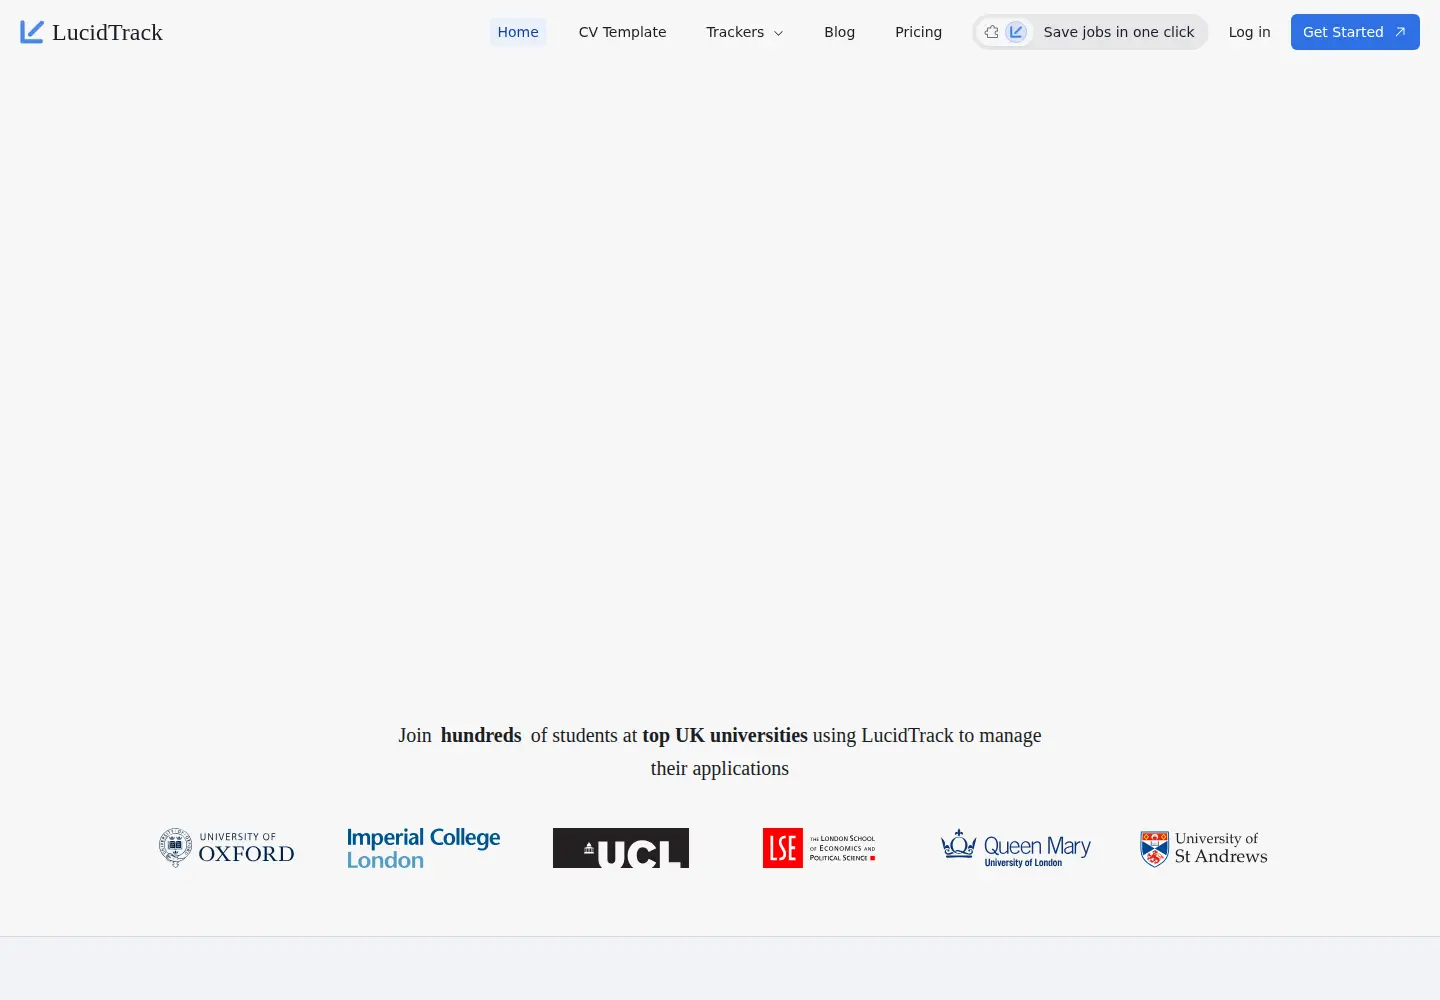Open the Log in link
Image resolution: width=1440 pixels, height=1000 pixels.
coord(1249,32)
